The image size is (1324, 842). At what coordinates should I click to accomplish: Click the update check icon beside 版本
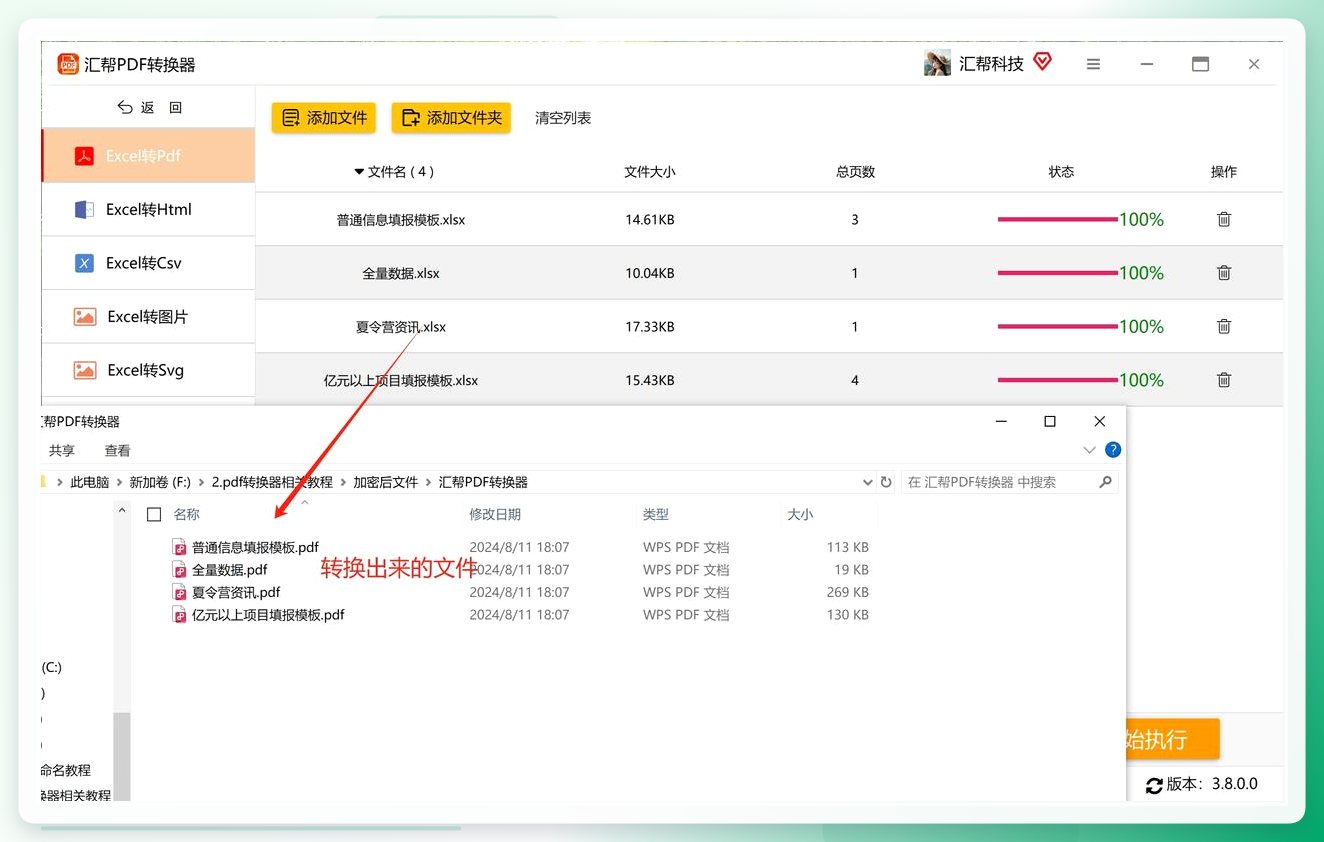click(1154, 785)
